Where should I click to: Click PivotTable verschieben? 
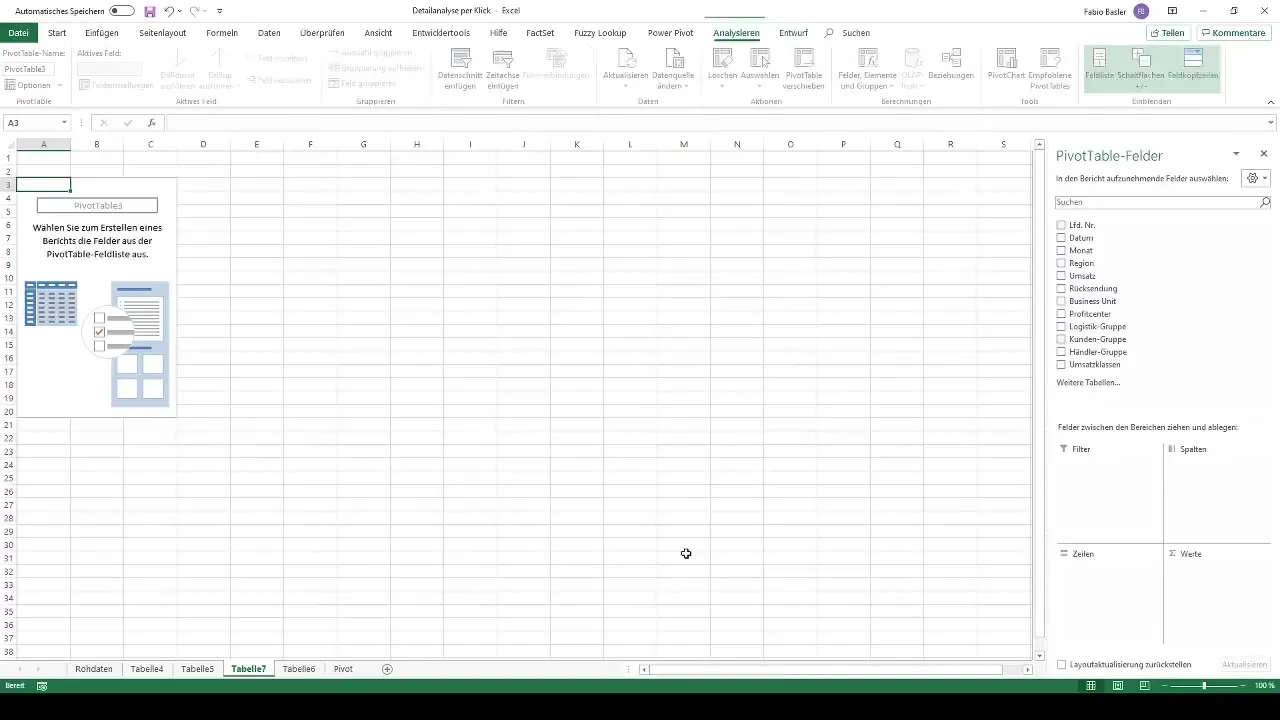(805, 68)
